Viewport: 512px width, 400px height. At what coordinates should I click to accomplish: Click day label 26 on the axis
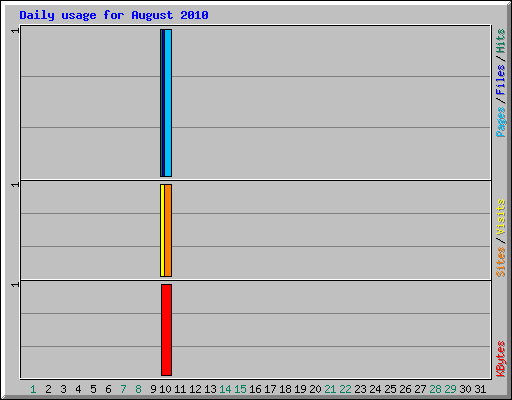pos(405,389)
